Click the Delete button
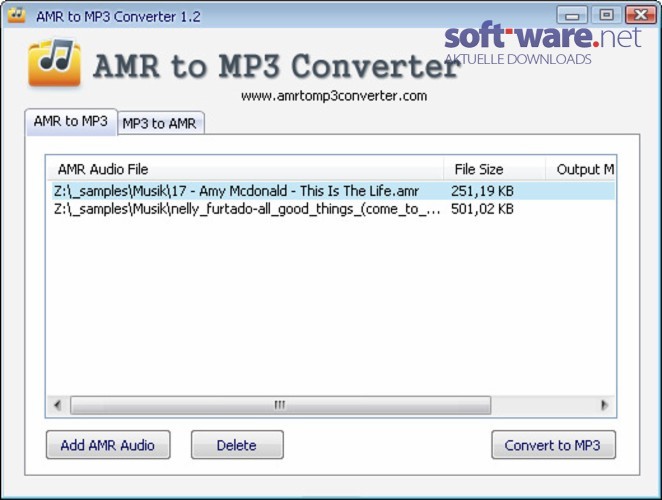 [x=237, y=445]
